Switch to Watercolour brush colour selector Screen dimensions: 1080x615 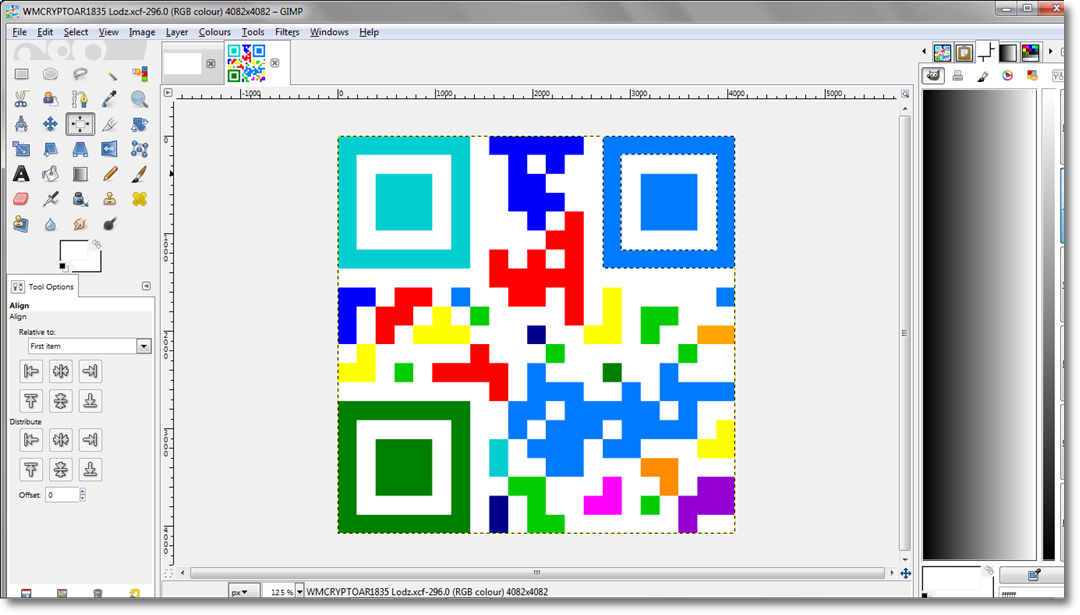983,76
